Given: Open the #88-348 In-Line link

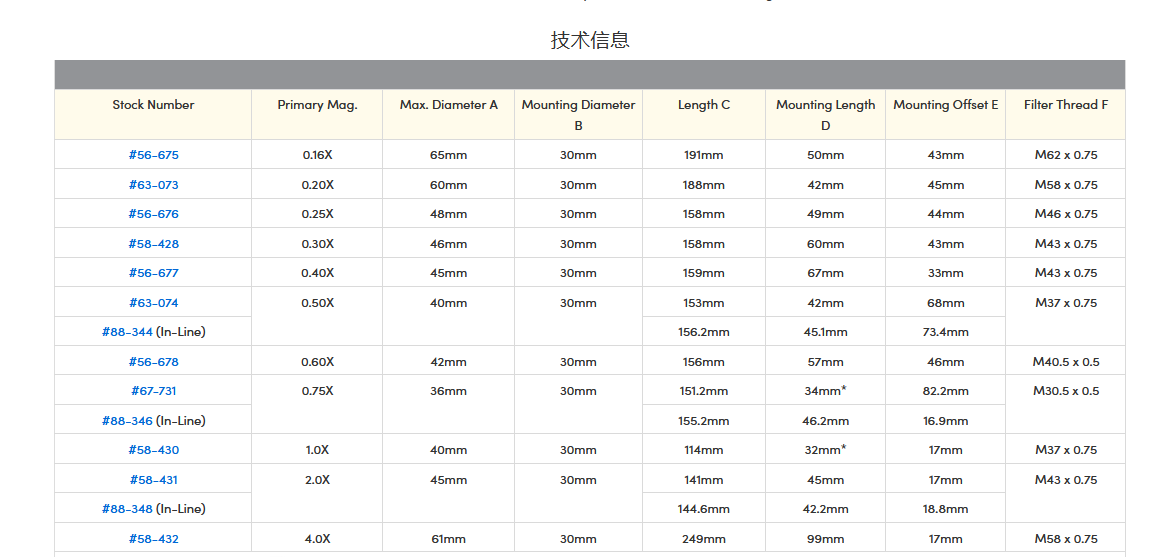Looking at the screenshot, I should pyautogui.click(x=128, y=509).
